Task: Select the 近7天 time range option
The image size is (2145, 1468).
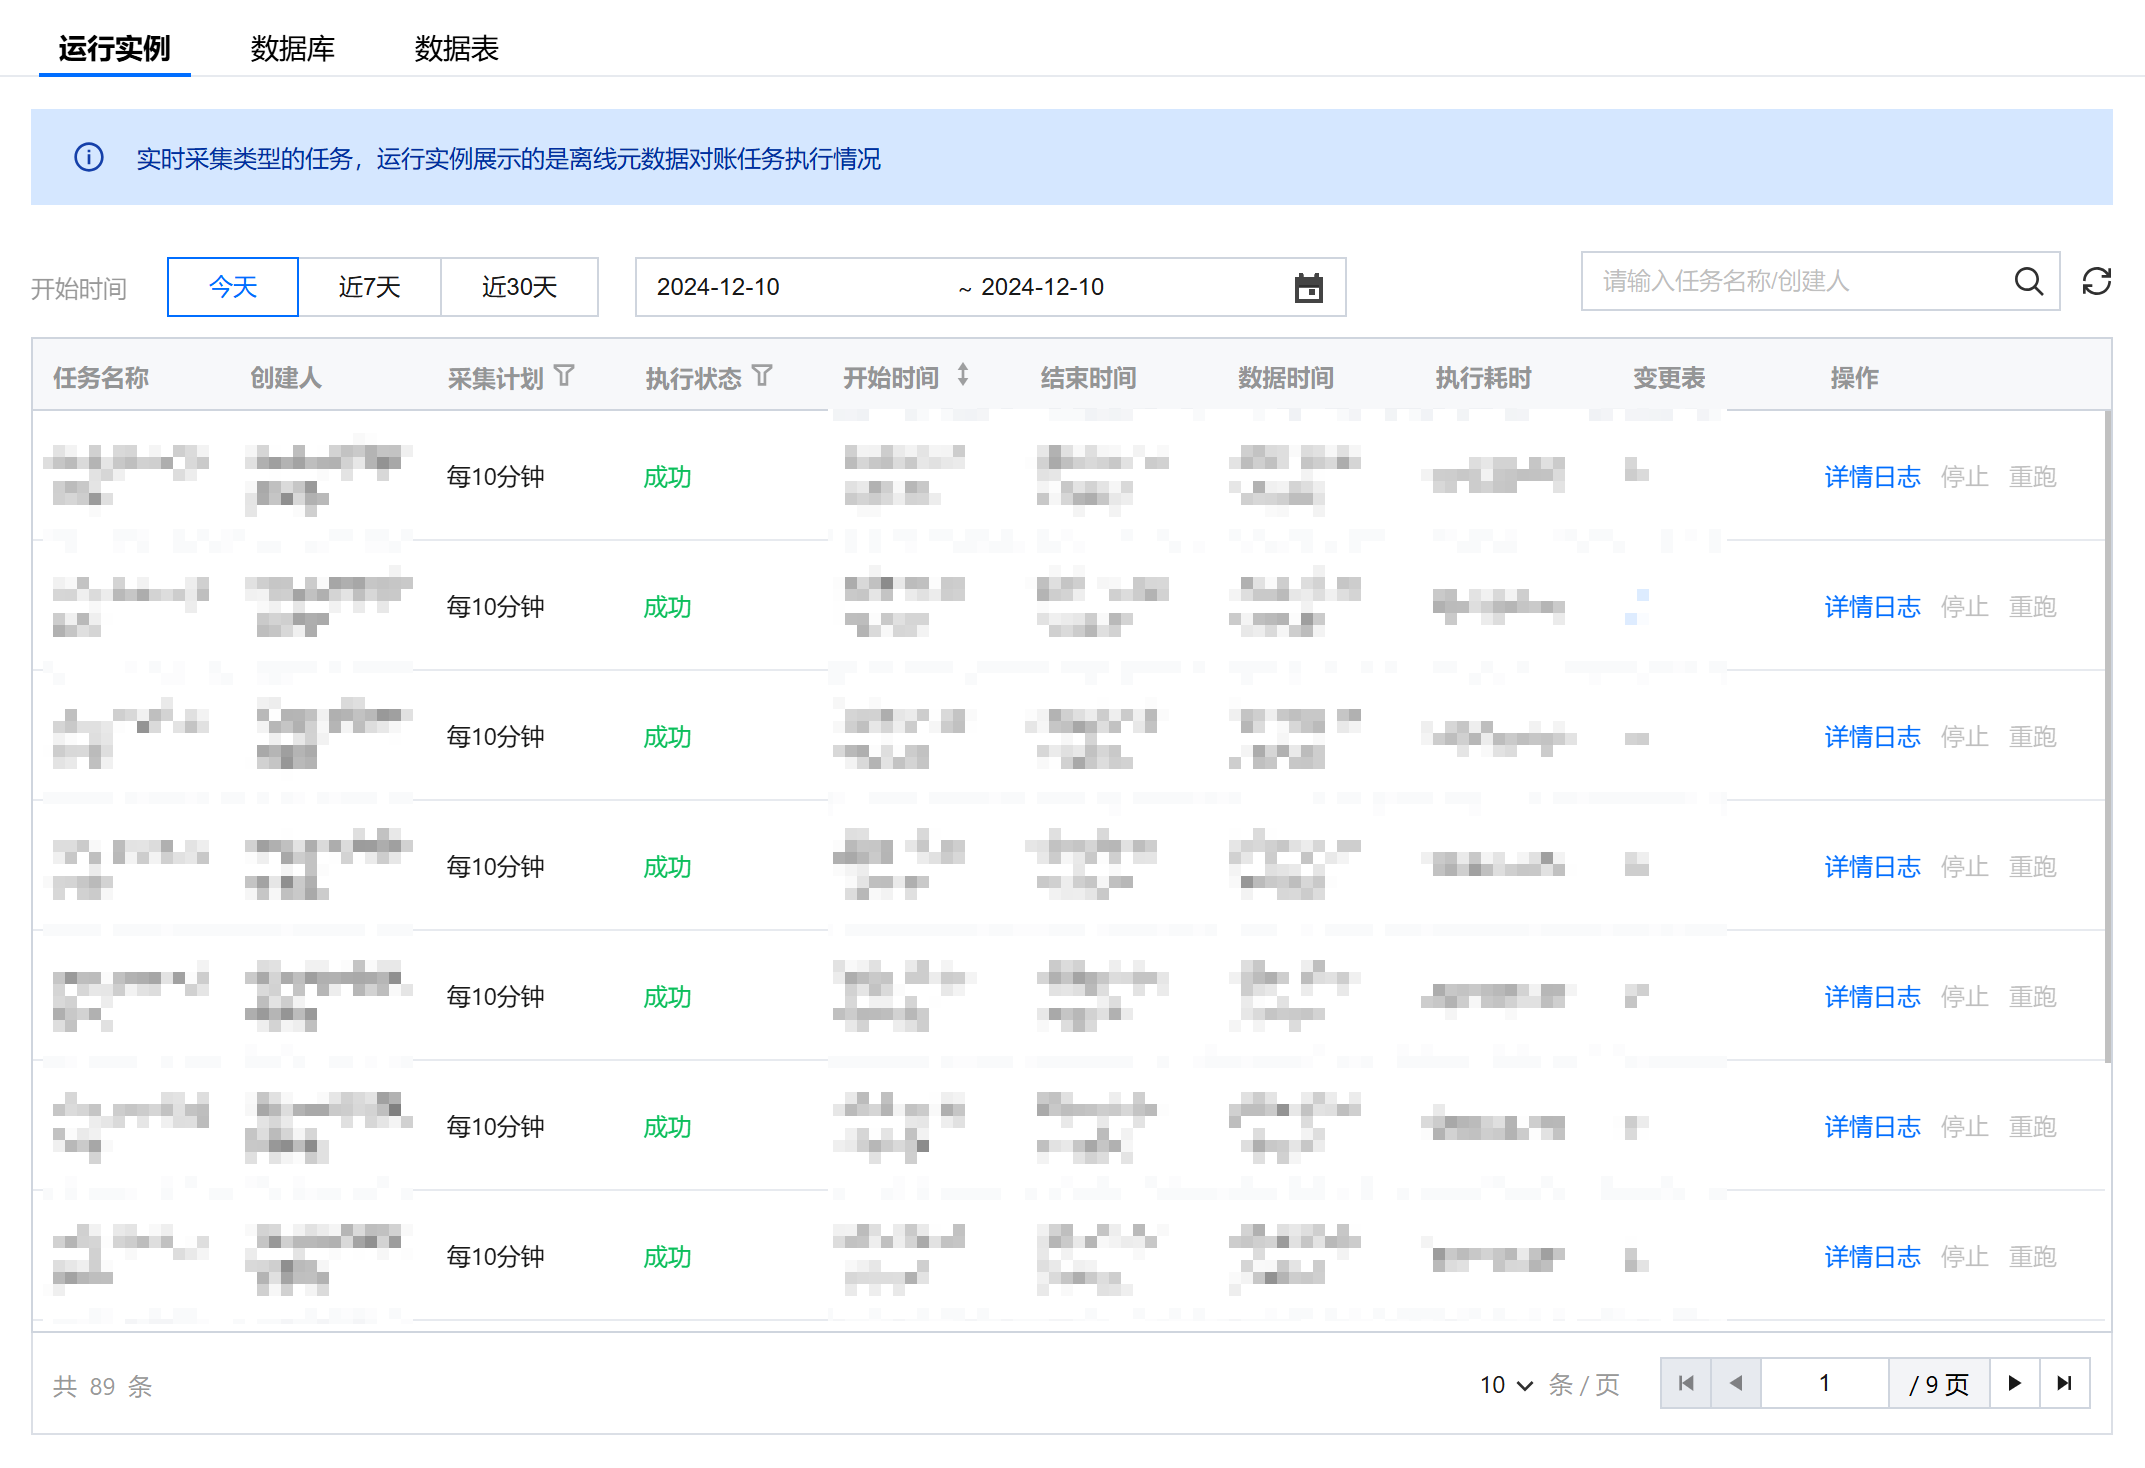Action: coord(369,287)
